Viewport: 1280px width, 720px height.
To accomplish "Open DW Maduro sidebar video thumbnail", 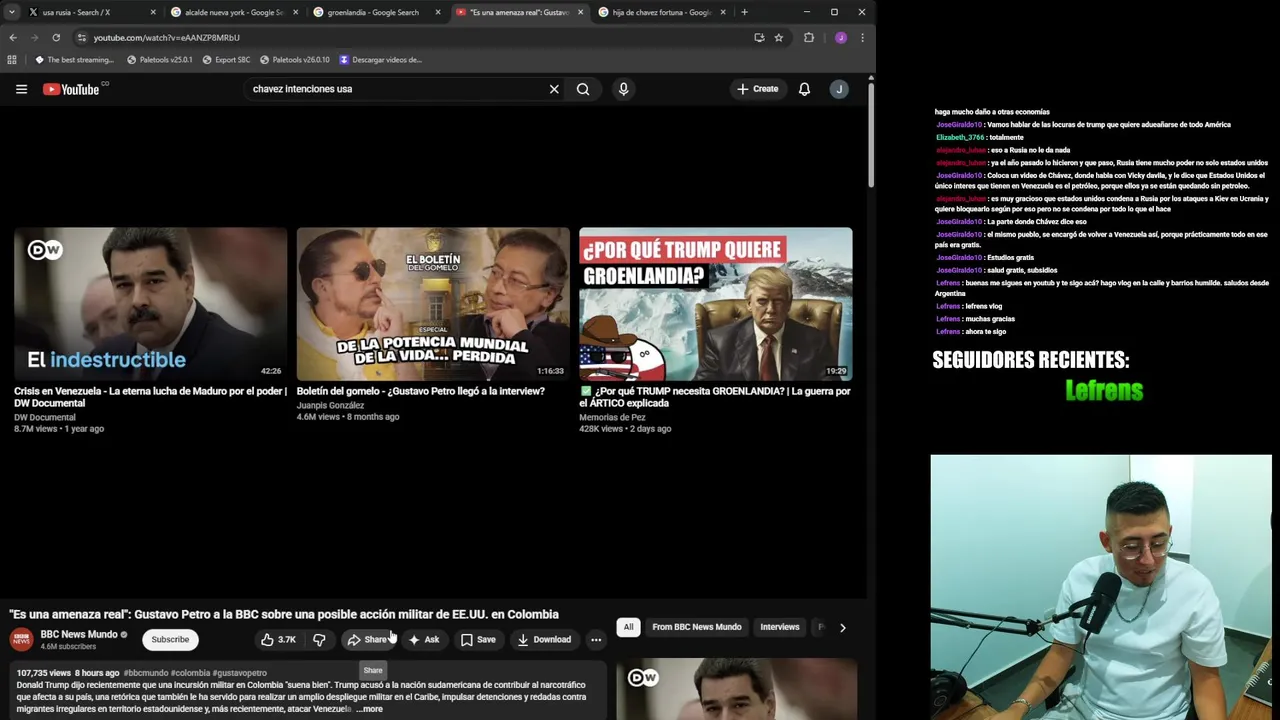I will [737, 689].
